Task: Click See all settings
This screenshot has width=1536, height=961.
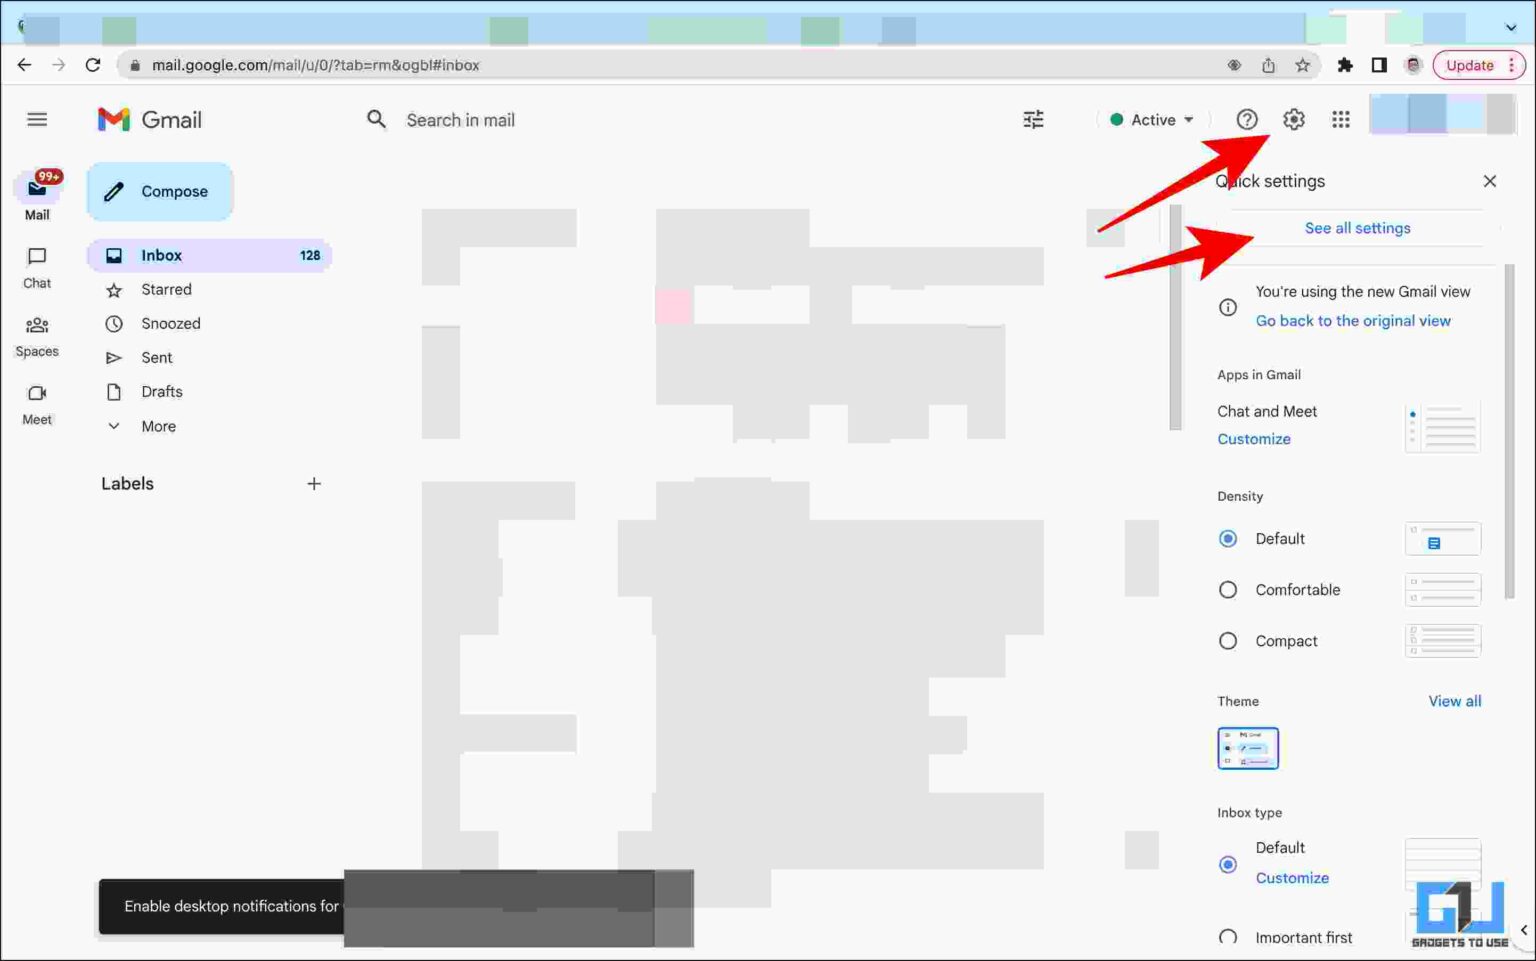Action: 1357,228
